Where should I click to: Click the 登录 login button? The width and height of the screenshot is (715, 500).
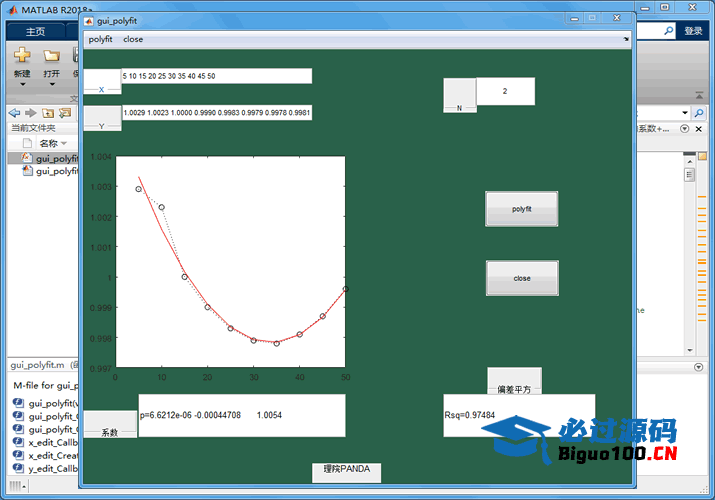tap(693, 31)
